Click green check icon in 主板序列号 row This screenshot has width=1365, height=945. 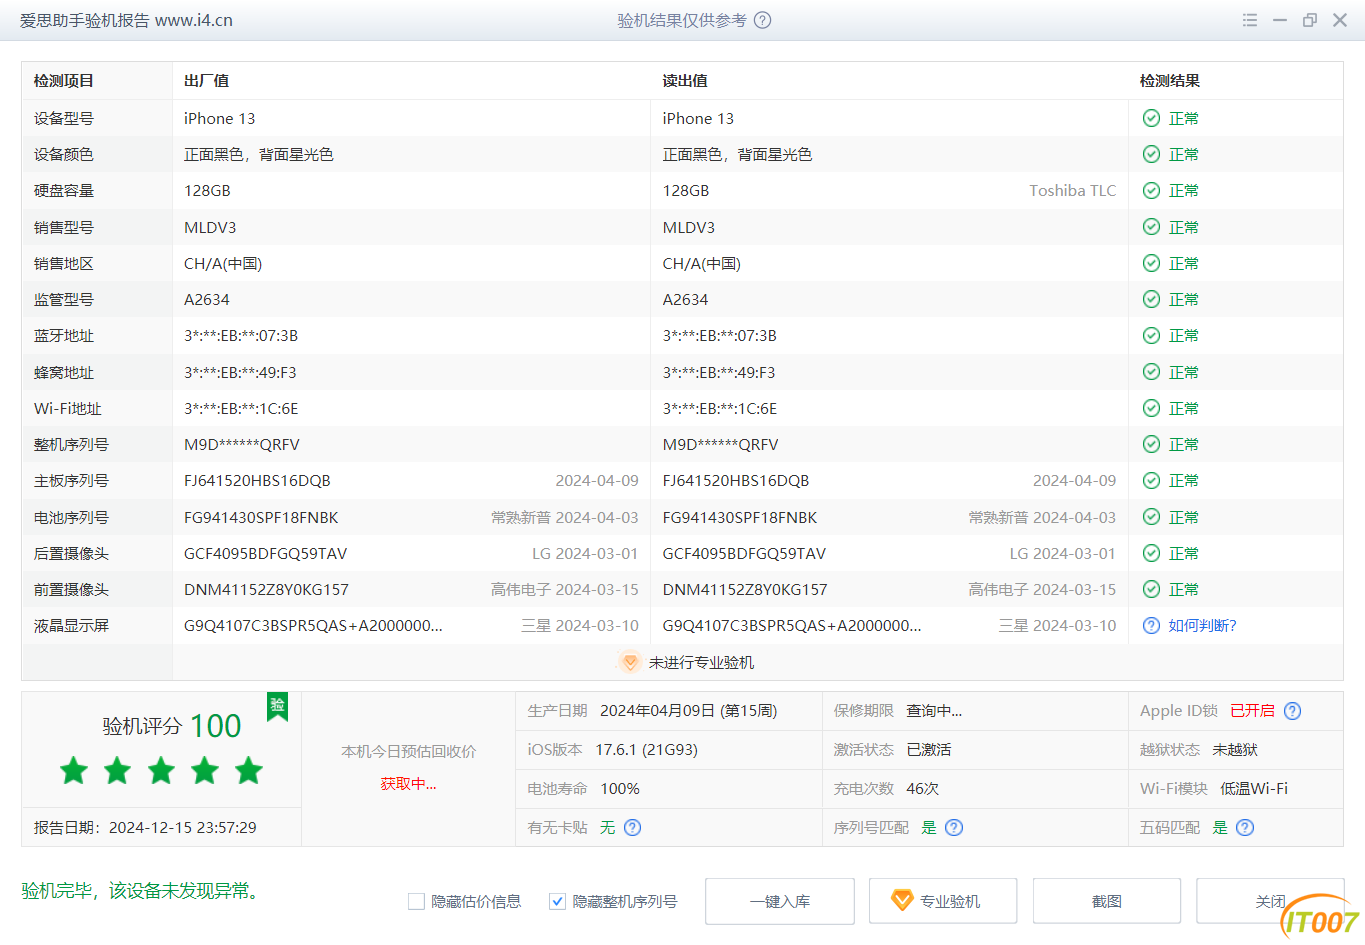coord(1151,480)
